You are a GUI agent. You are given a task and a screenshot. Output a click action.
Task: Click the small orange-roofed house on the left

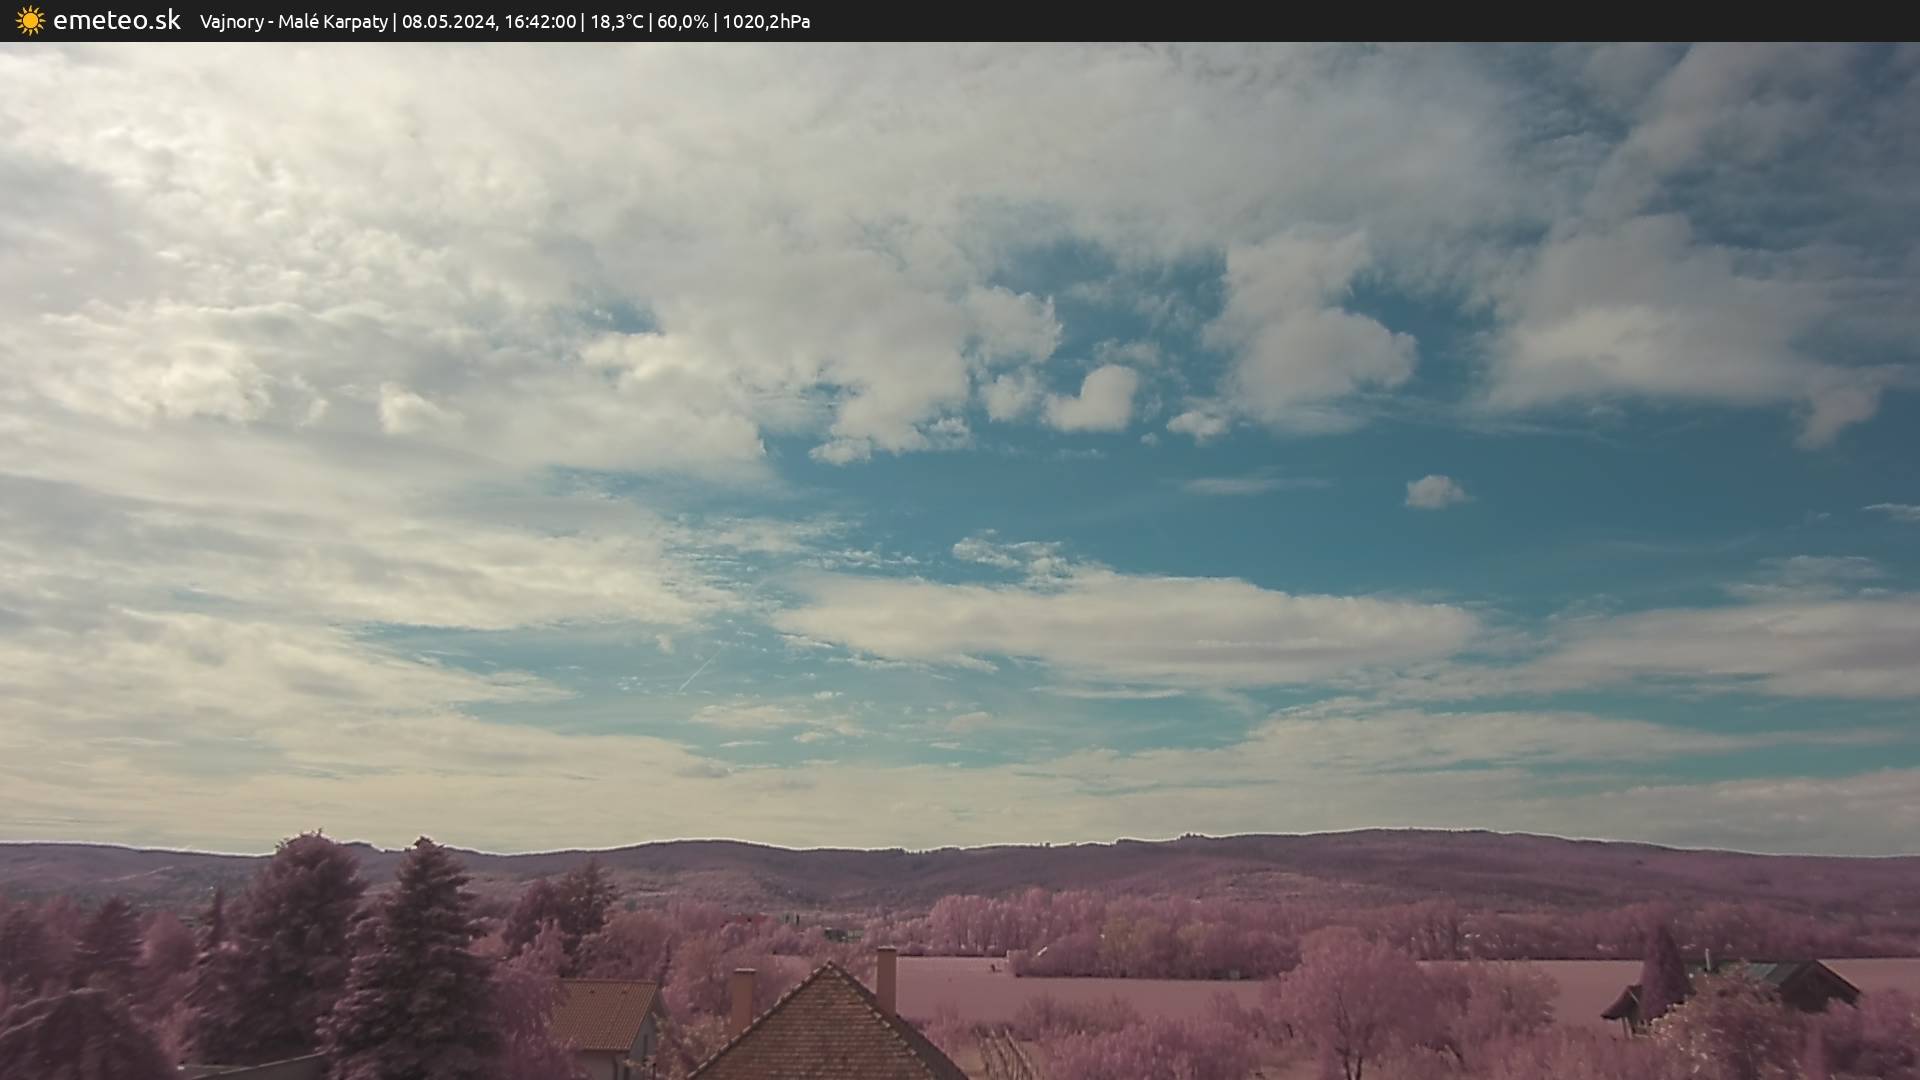603,1015
